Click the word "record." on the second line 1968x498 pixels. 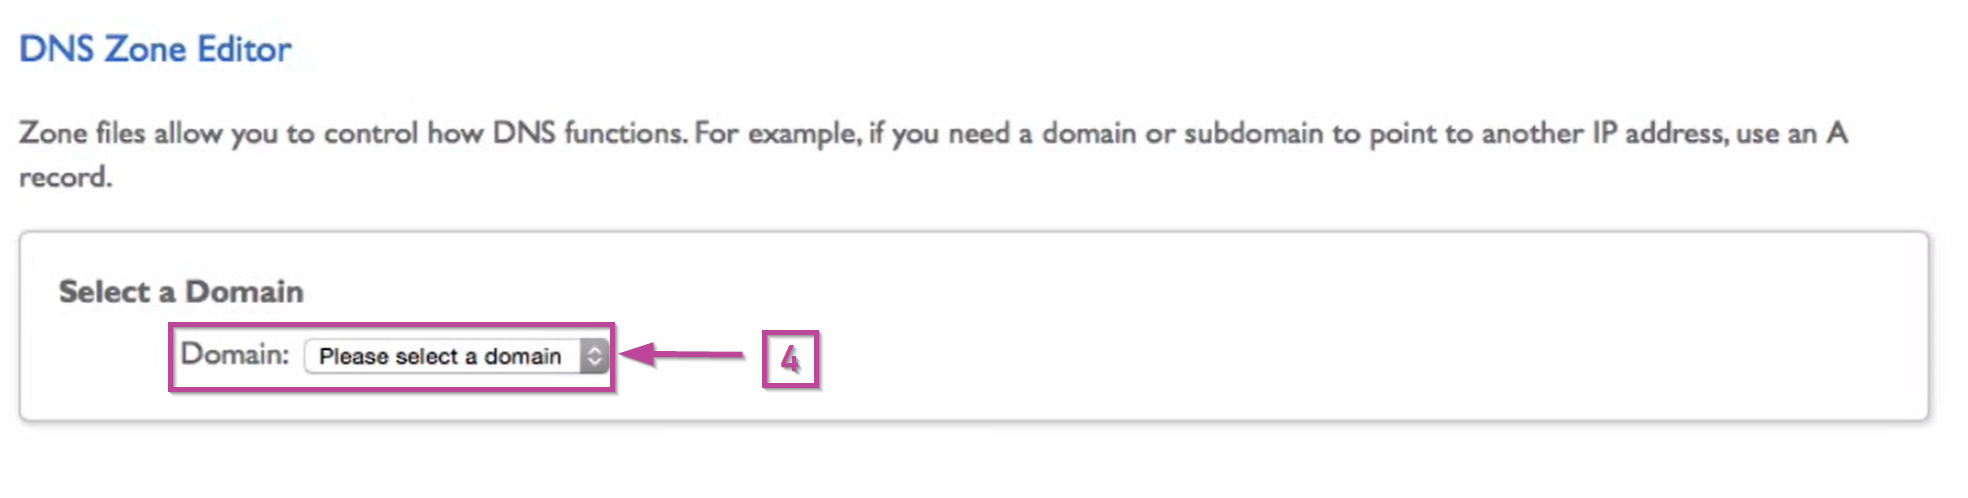coord(66,177)
